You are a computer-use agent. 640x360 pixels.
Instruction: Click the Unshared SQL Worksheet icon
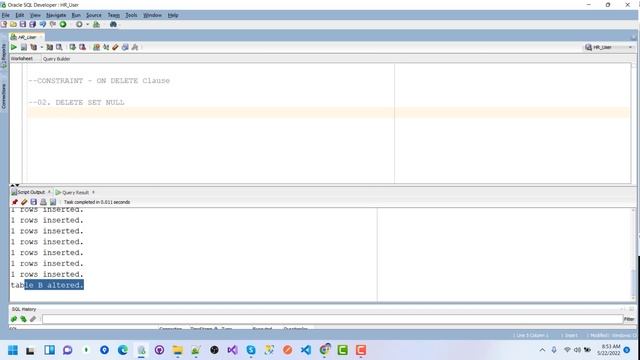click(x=96, y=47)
